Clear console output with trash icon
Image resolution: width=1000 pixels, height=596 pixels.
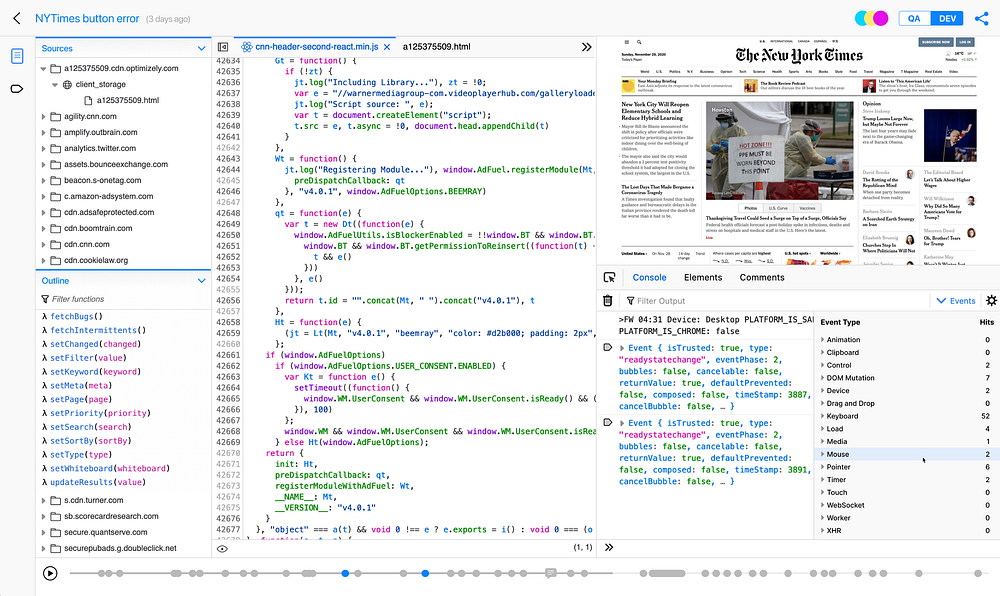[607, 300]
